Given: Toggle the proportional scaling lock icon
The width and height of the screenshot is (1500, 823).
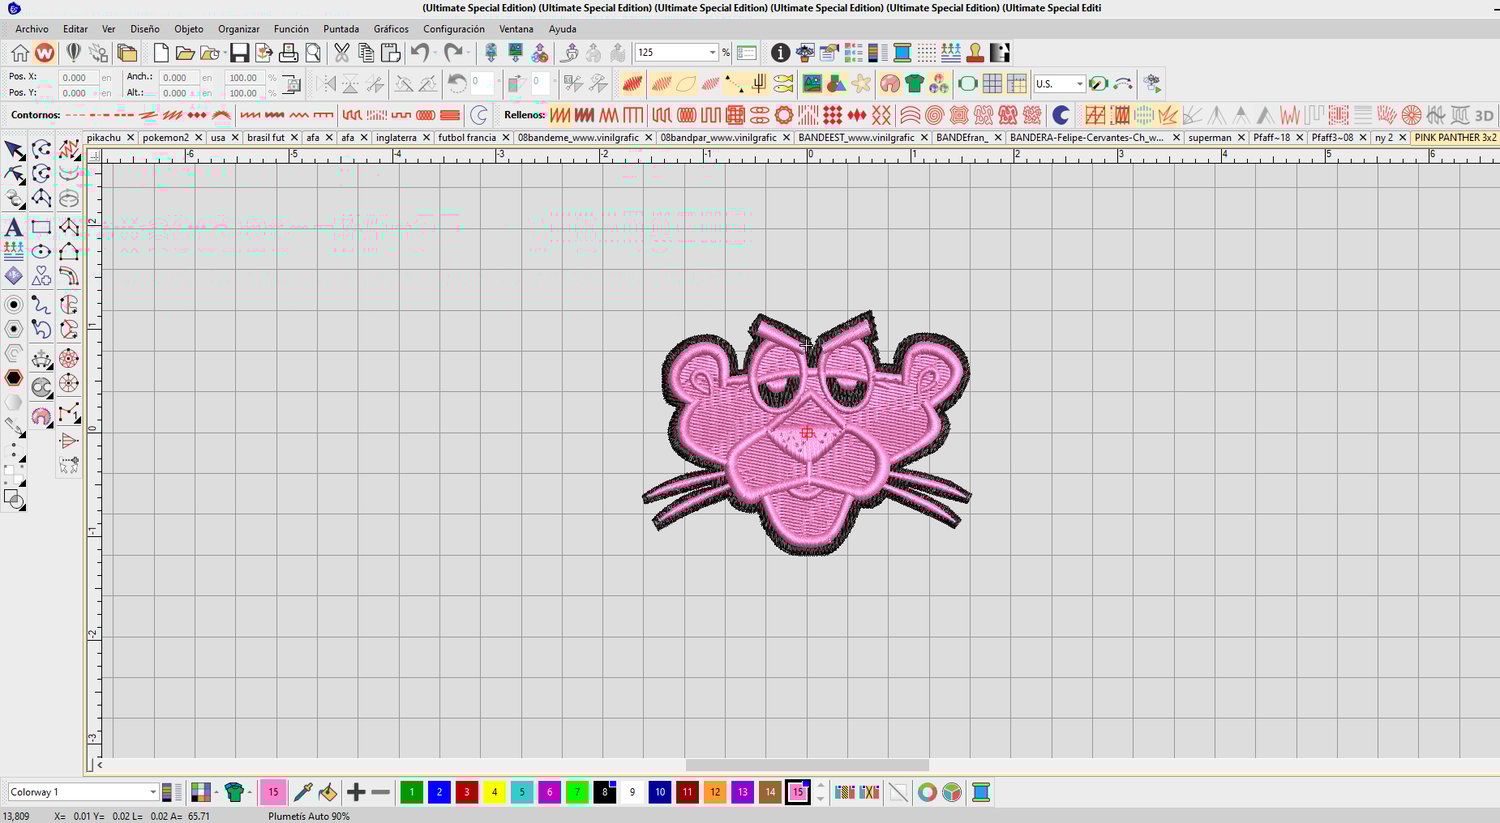Looking at the screenshot, I should click(291, 85).
